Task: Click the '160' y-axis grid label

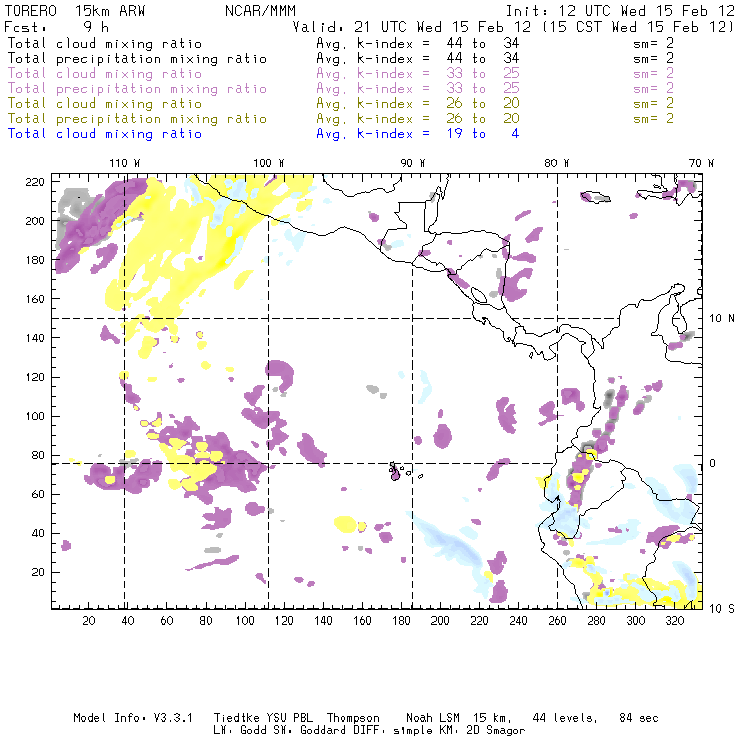Action: point(35,299)
